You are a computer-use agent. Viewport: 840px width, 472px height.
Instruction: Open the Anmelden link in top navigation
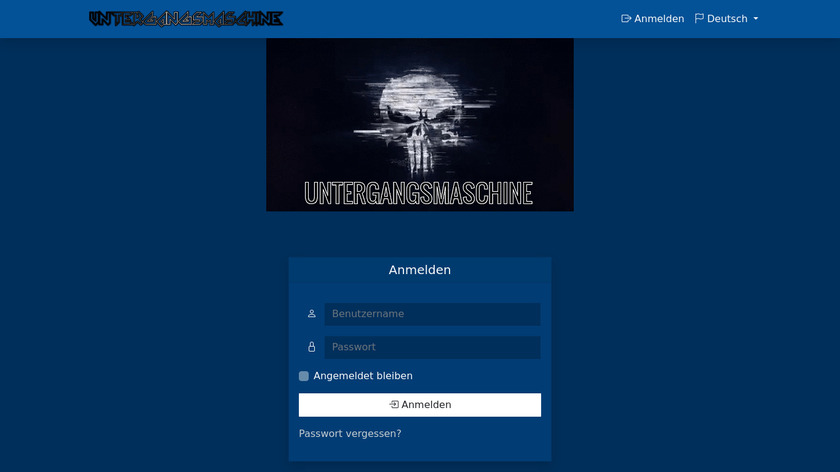pos(652,19)
